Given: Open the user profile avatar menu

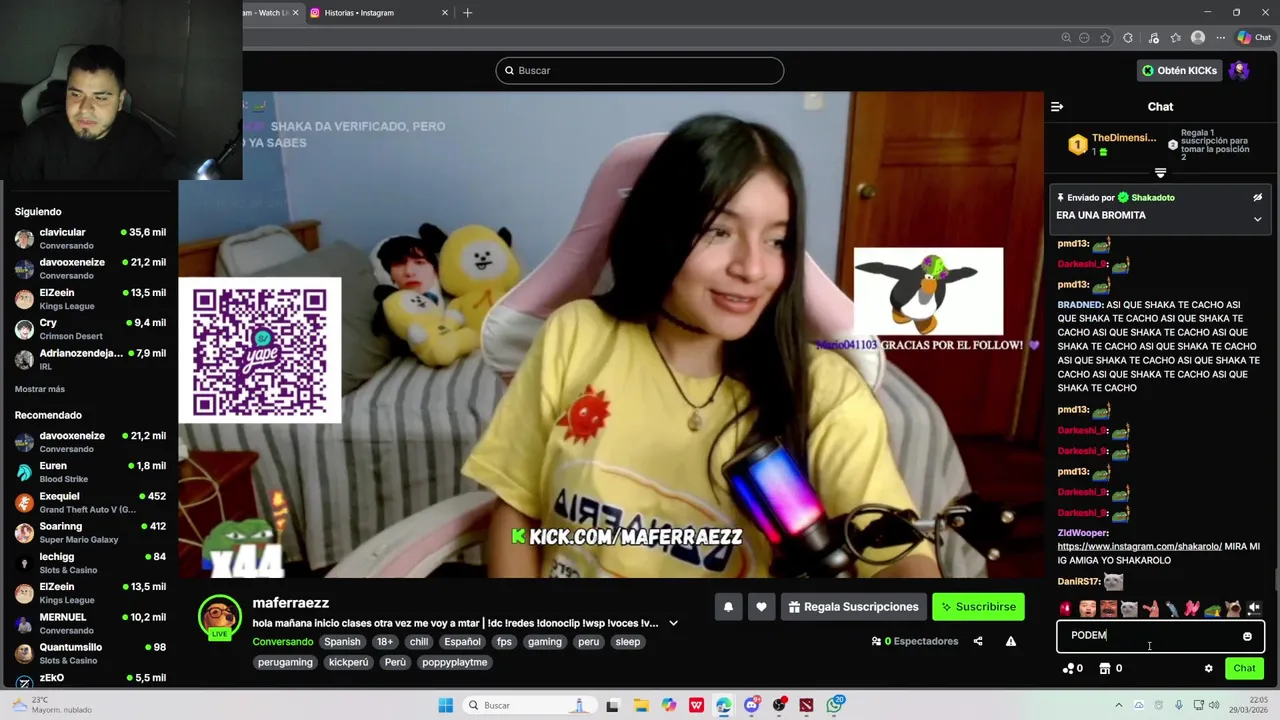Looking at the screenshot, I should pos(1239,71).
